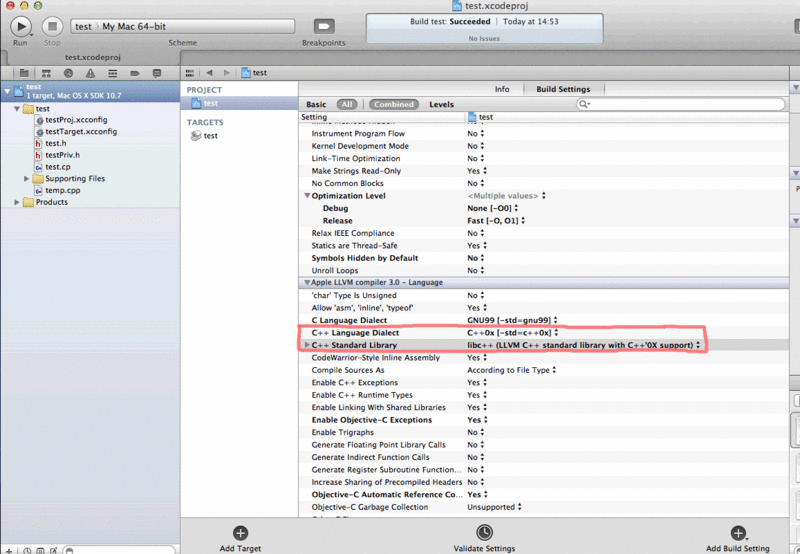Switch to the Info tab
The height and width of the screenshot is (554, 800).
[502, 89]
